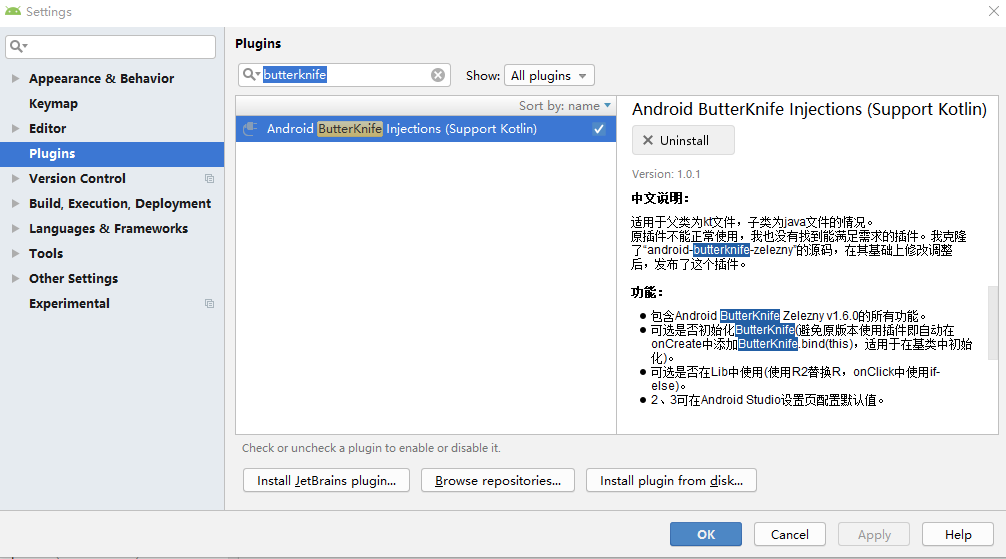This screenshot has width=1006, height=559.
Task: Expand the Other Settings section
Action: [15, 279]
